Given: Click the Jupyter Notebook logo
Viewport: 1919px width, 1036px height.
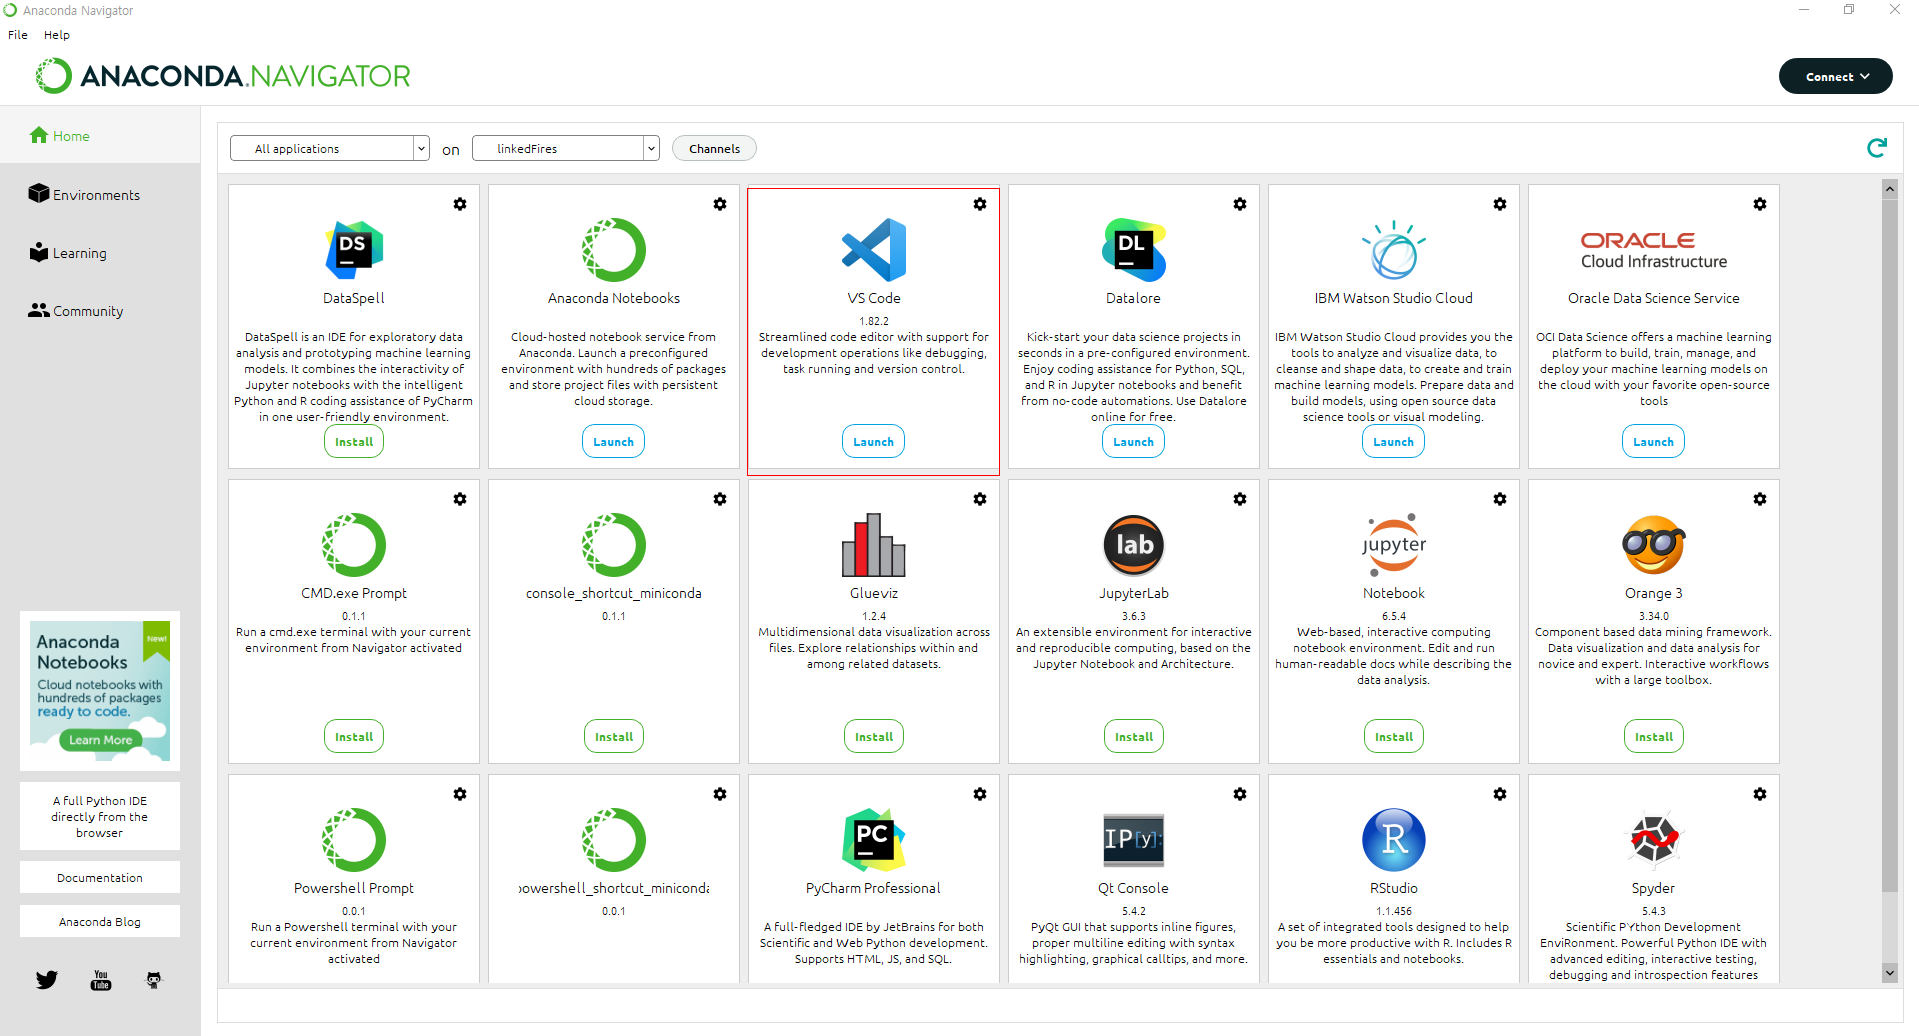Looking at the screenshot, I should pos(1394,545).
